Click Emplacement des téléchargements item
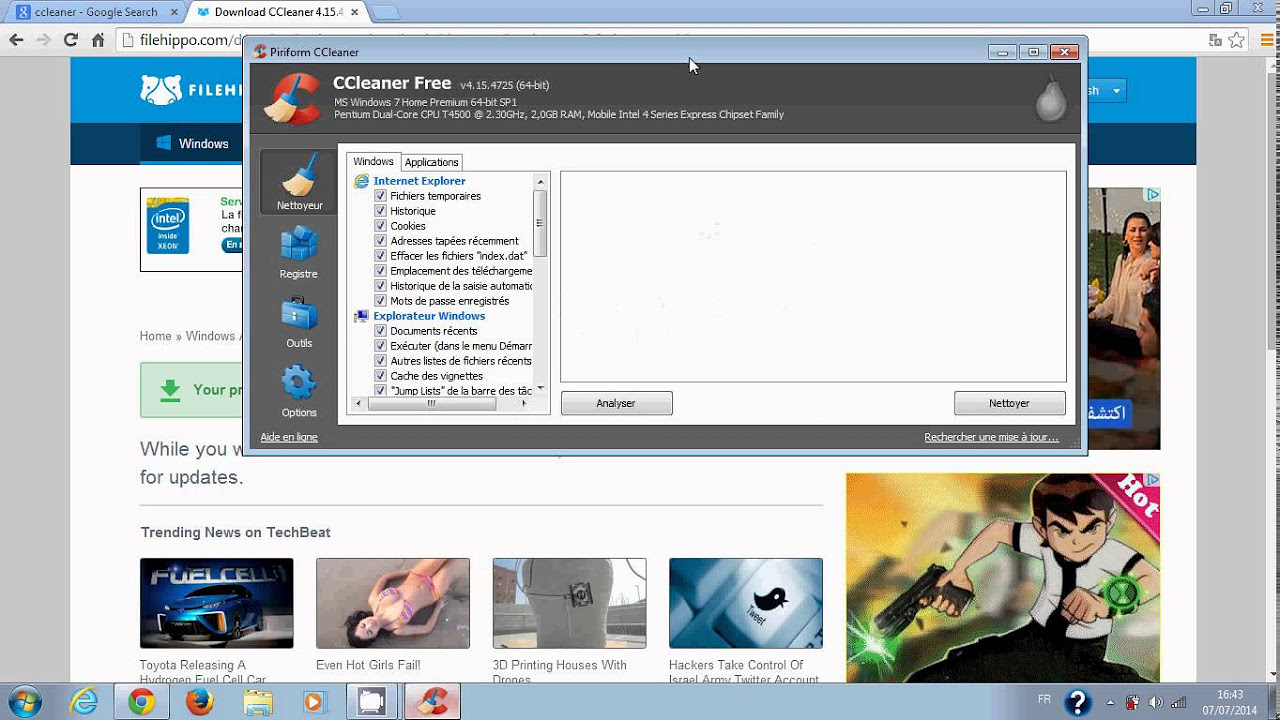 click(x=461, y=271)
